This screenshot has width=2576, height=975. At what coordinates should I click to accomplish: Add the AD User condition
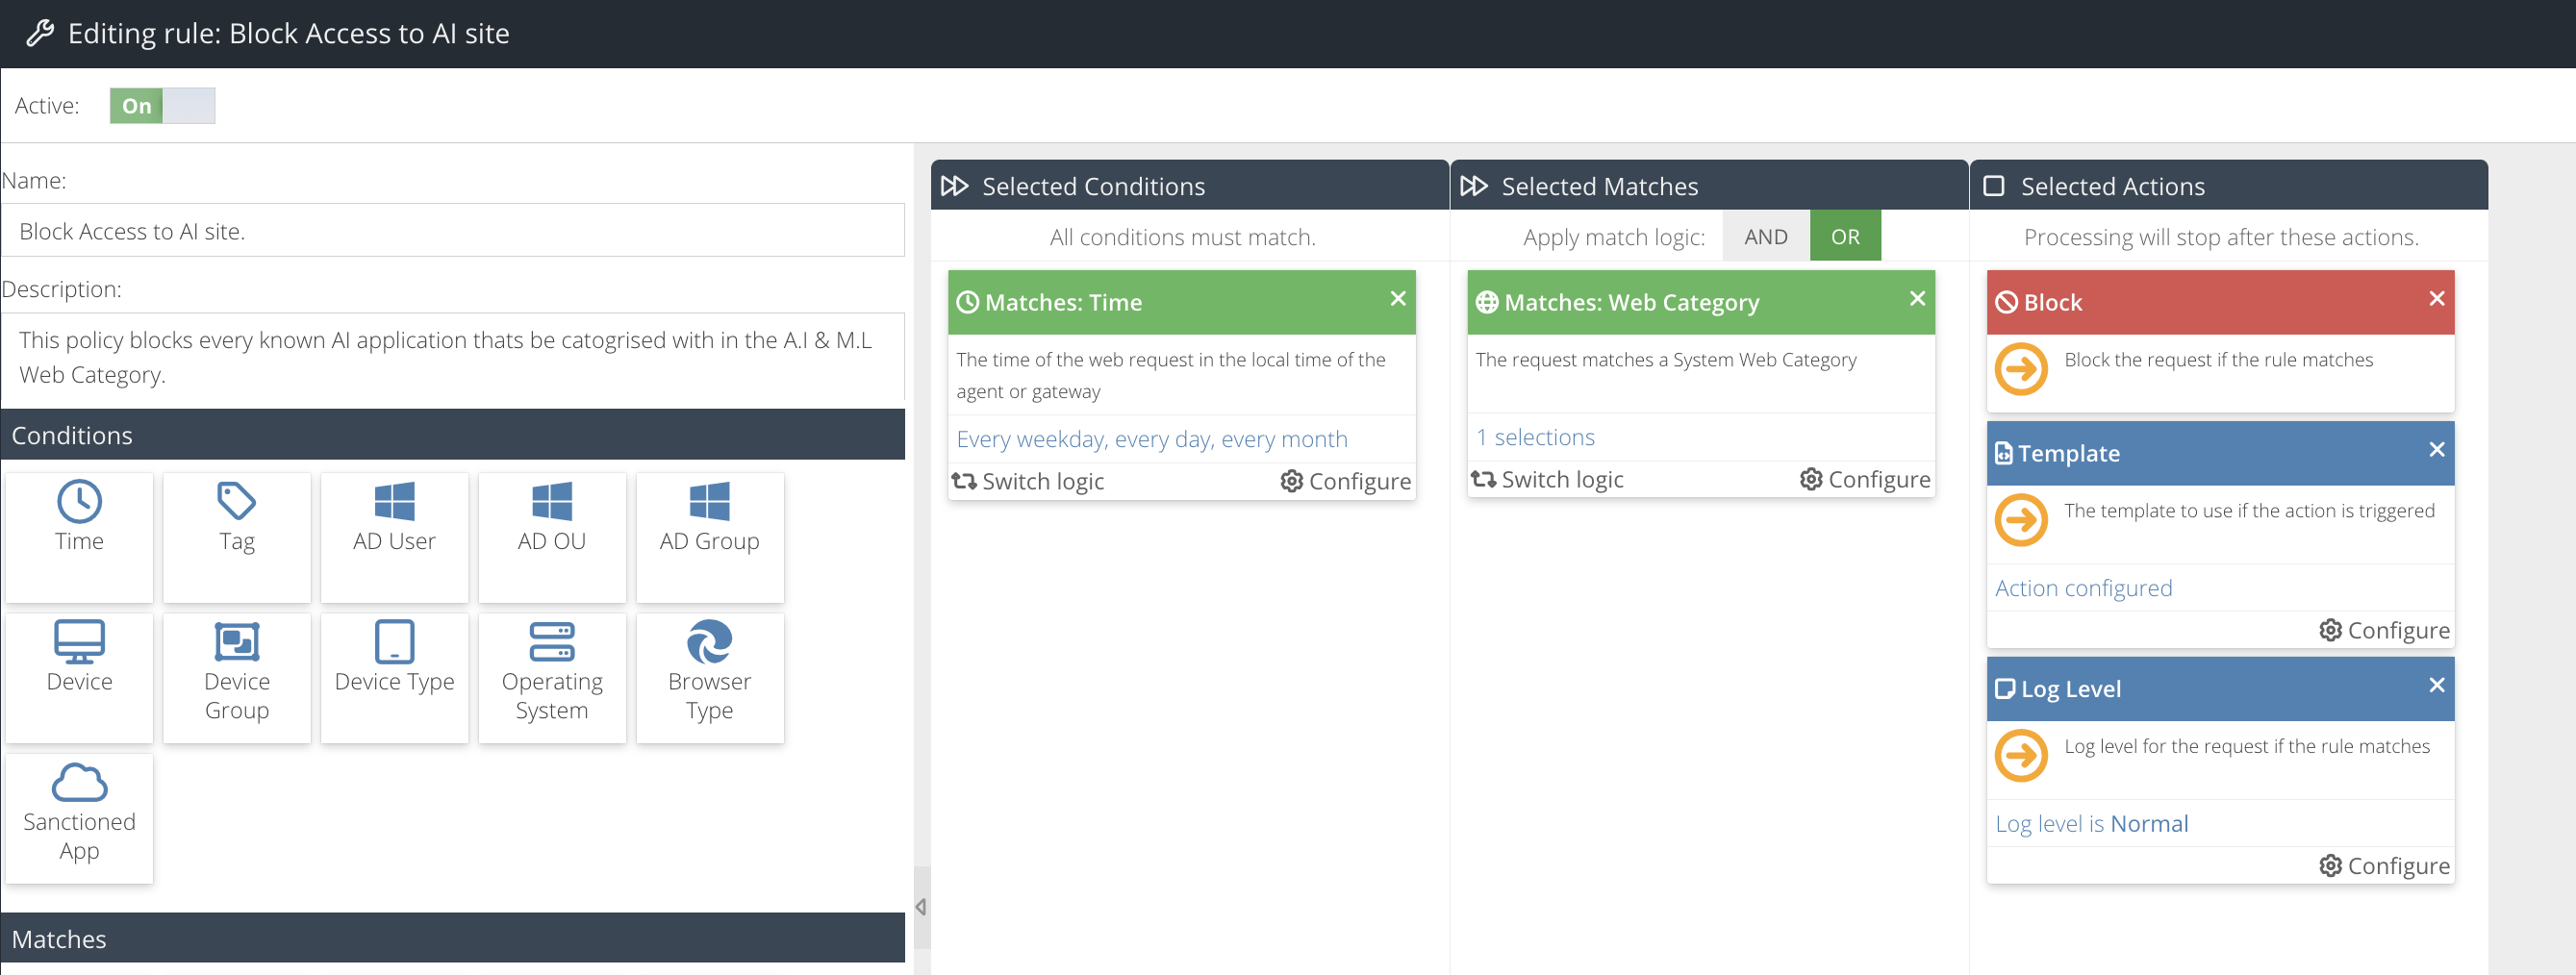[394, 537]
